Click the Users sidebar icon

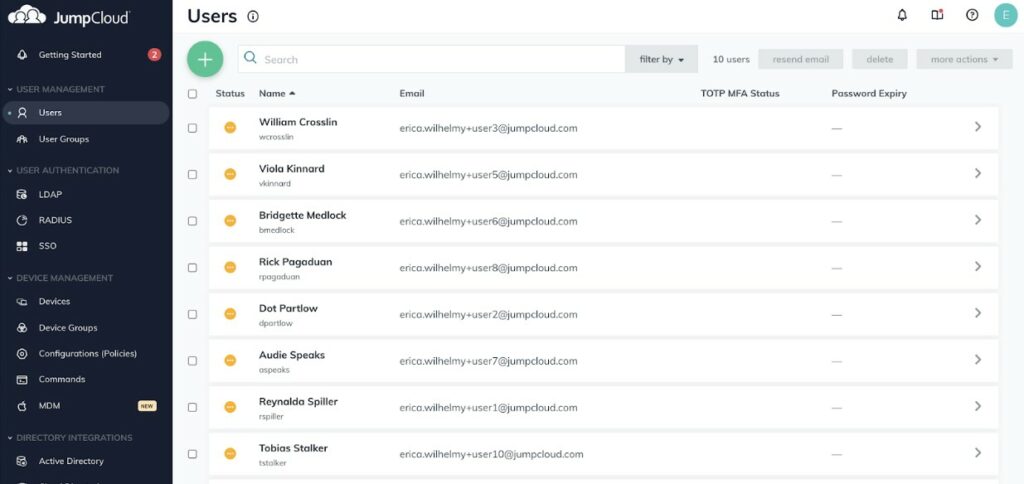22,112
